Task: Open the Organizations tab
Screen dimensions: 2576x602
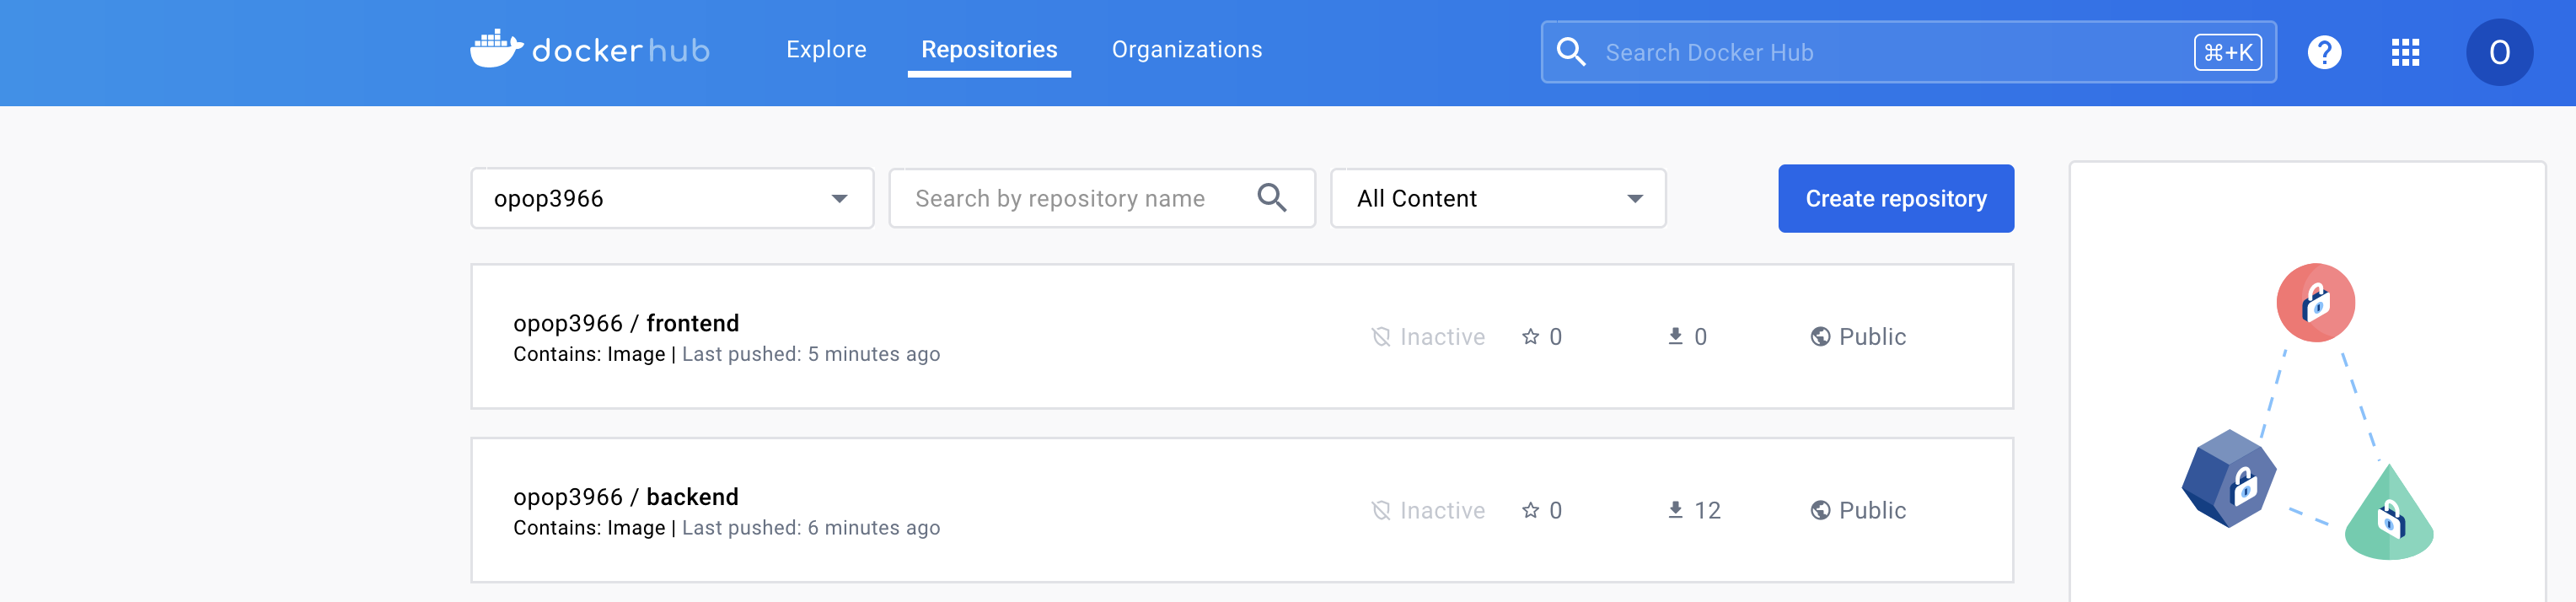Action: pyautogui.click(x=1187, y=49)
